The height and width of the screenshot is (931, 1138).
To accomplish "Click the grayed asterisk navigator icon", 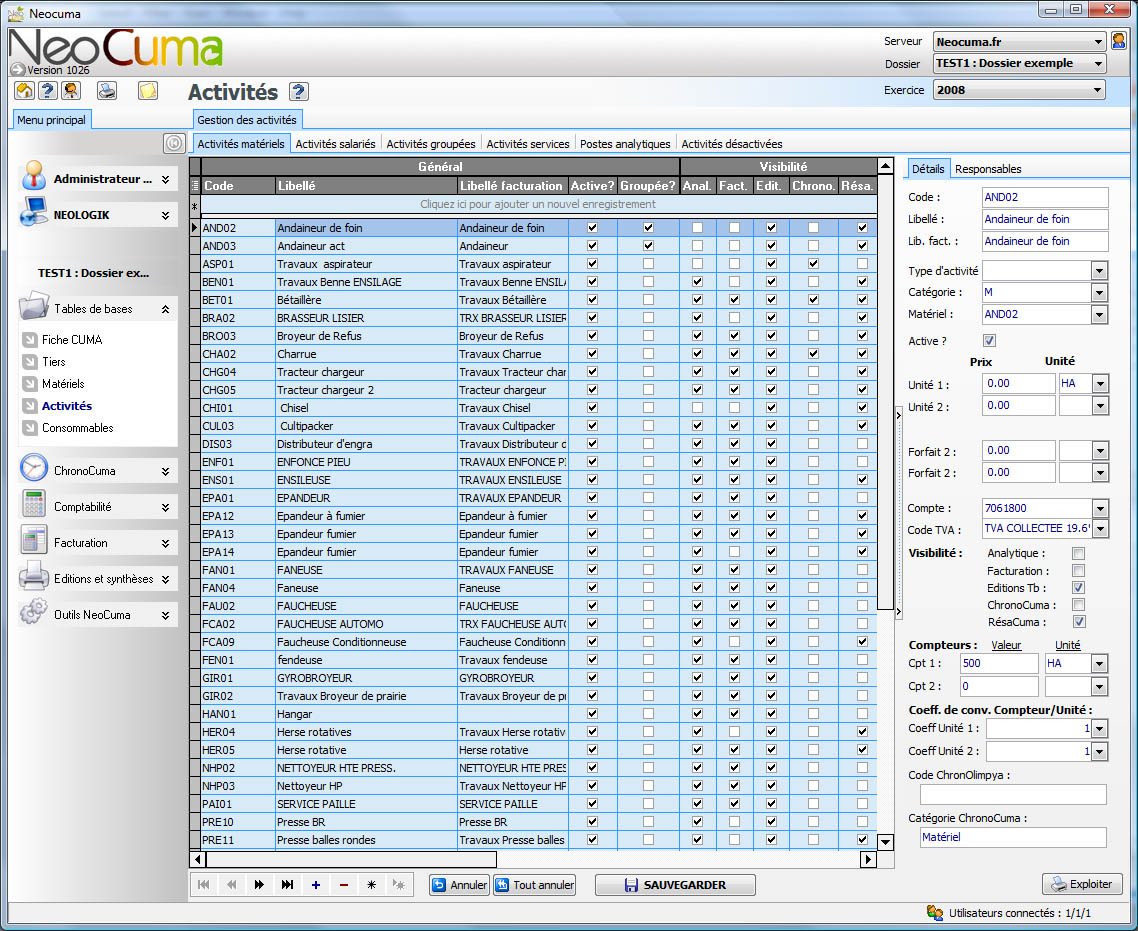I will pos(398,885).
